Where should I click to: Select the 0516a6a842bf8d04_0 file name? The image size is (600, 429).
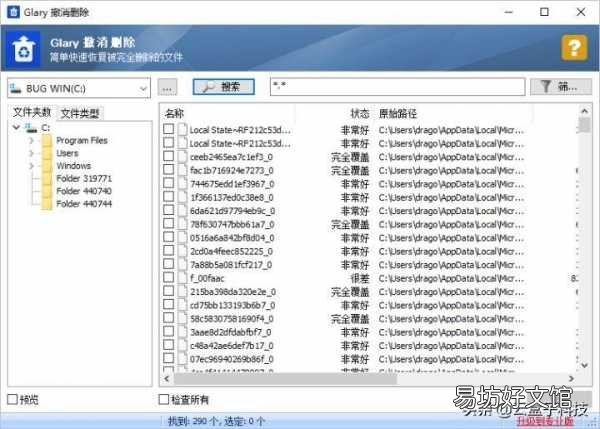232,238
